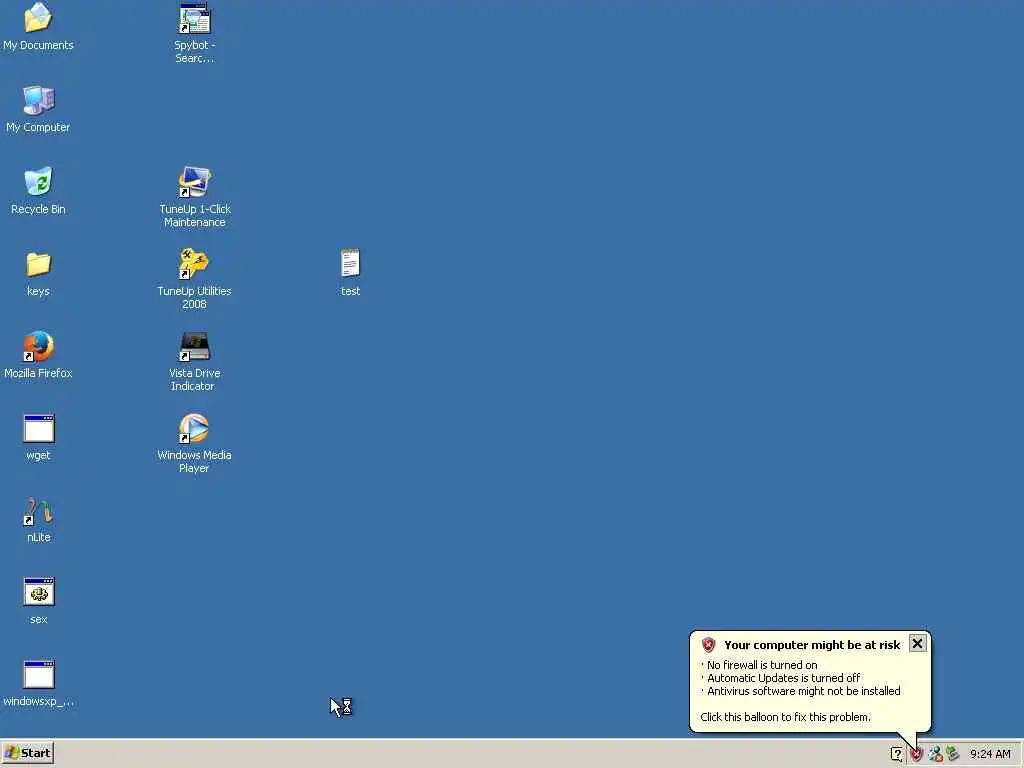Click "Automatic Updates is turned off" text
Screen dimensions: 1024x768
(x=784, y=679)
